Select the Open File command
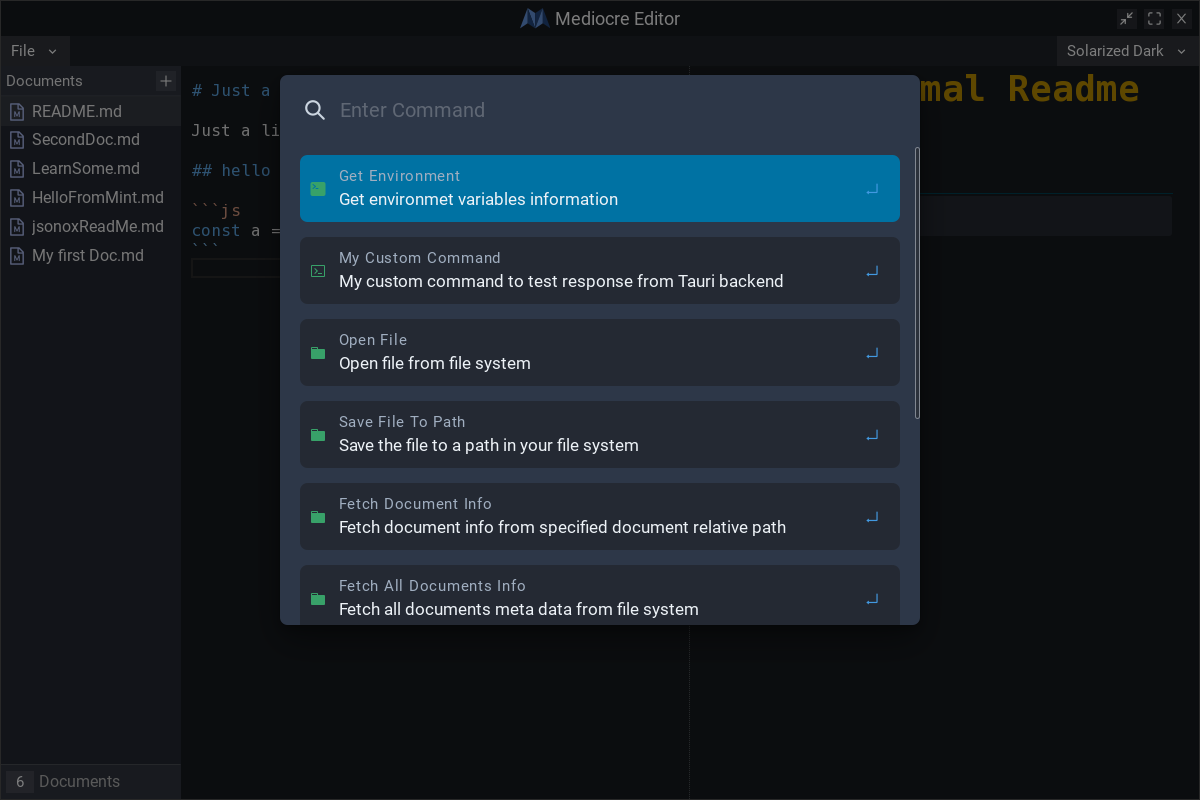The height and width of the screenshot is (800, 1200). click(600, 352)
